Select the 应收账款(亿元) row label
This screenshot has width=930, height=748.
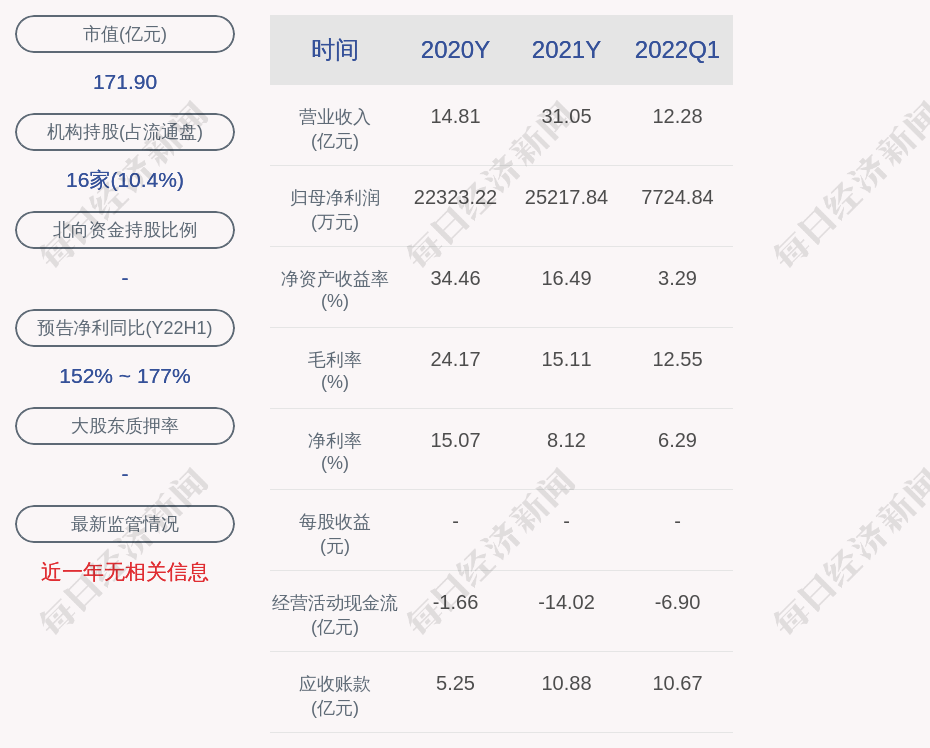pyautogui.click(x=335, y=696)
